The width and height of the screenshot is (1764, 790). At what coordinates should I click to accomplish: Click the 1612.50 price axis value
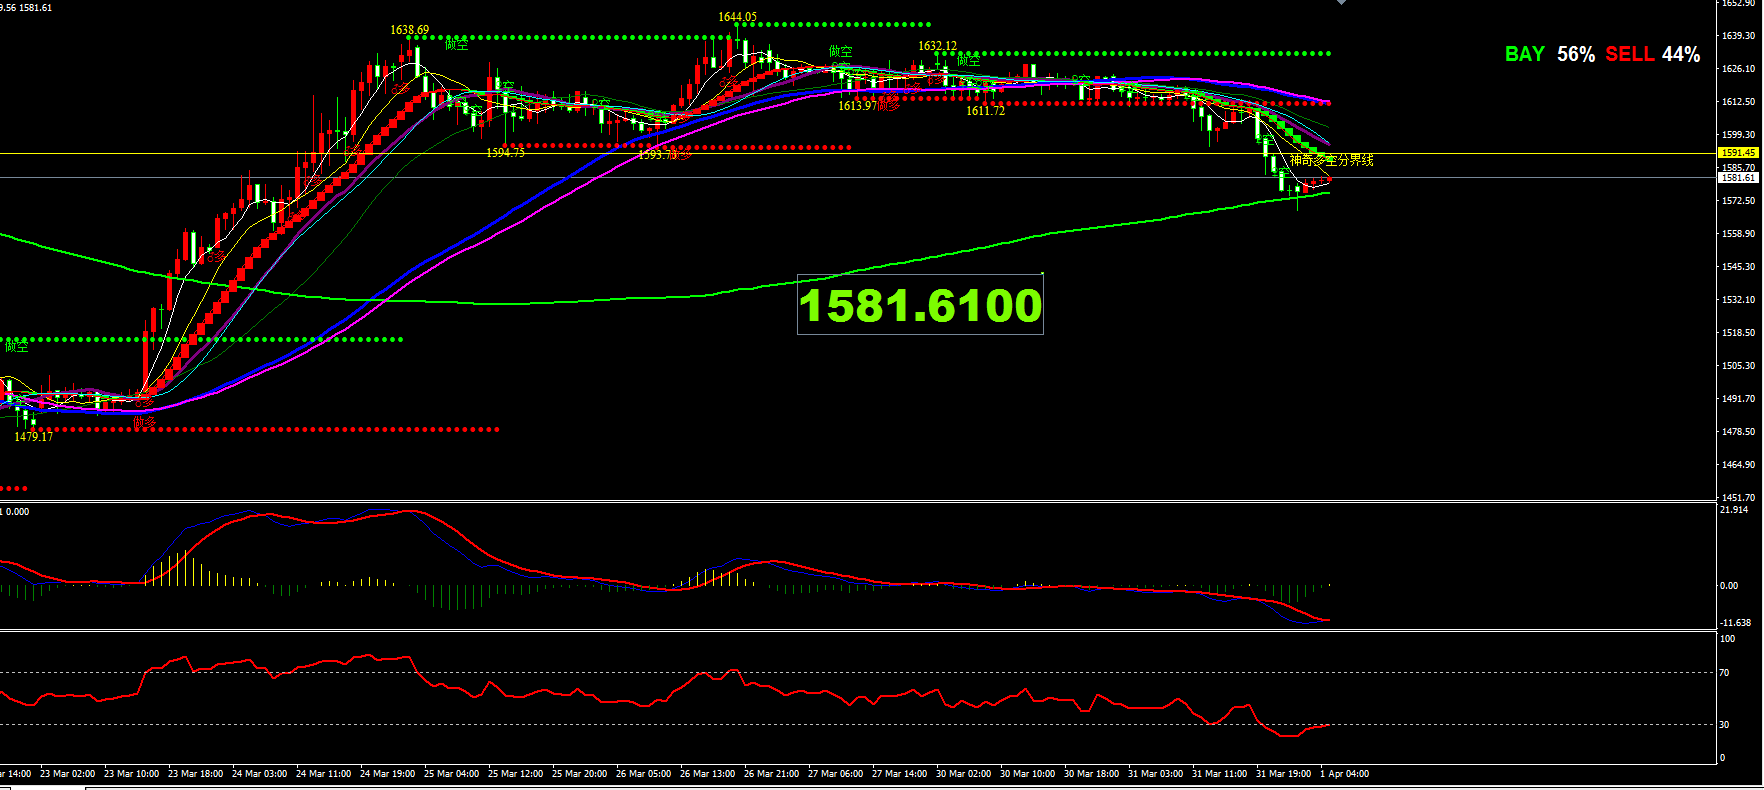tap(1738, 102)
